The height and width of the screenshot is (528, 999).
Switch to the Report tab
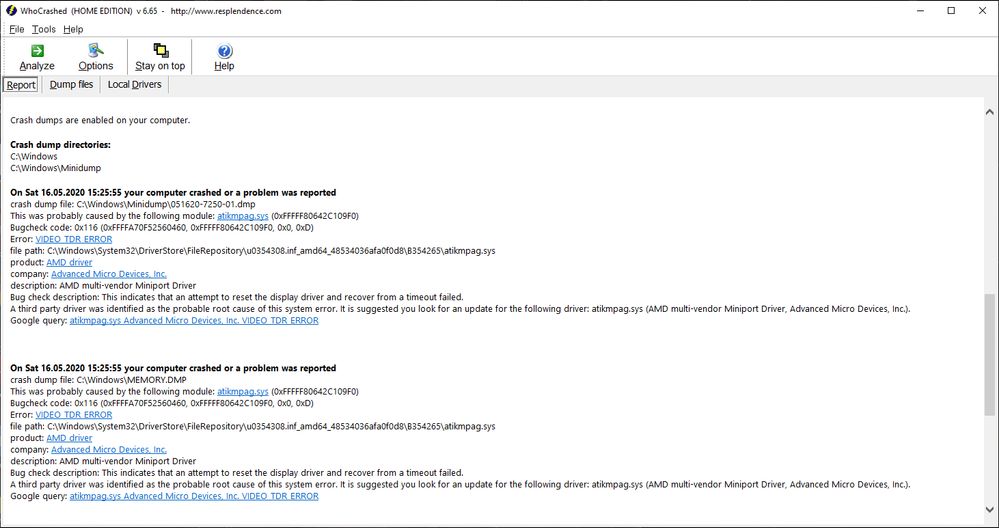[21, 85]
